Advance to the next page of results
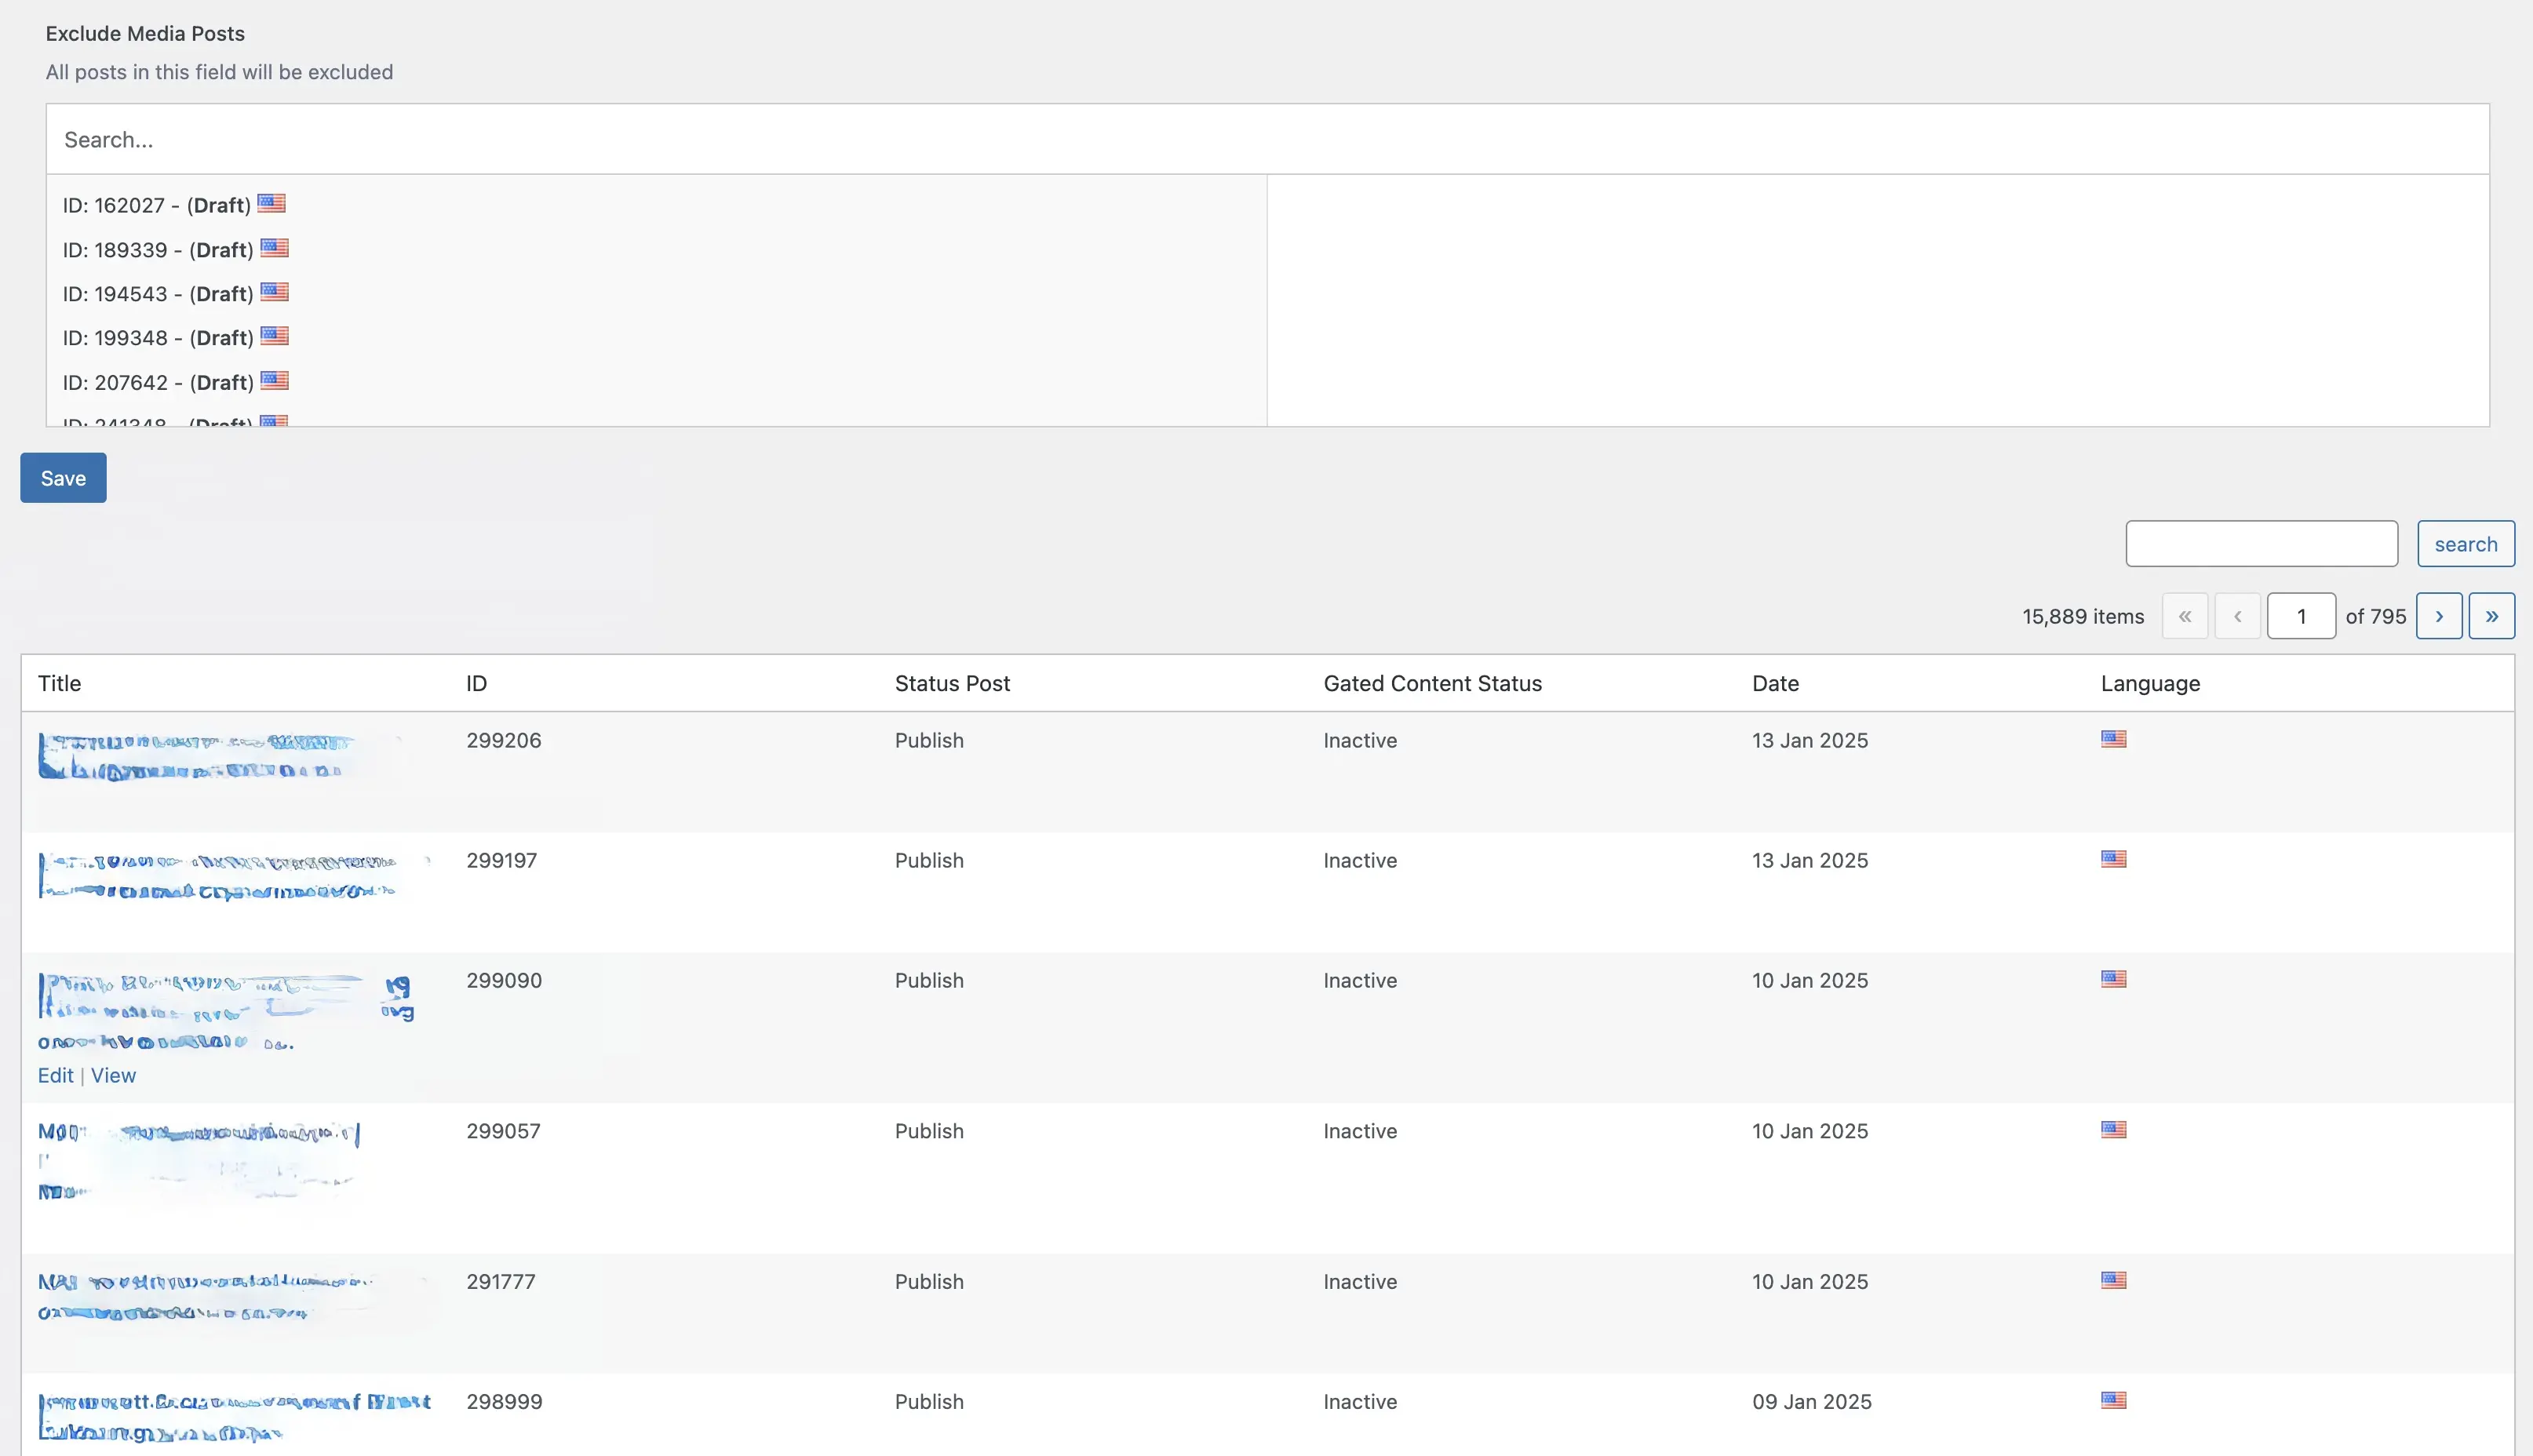 coord(2439,616)
